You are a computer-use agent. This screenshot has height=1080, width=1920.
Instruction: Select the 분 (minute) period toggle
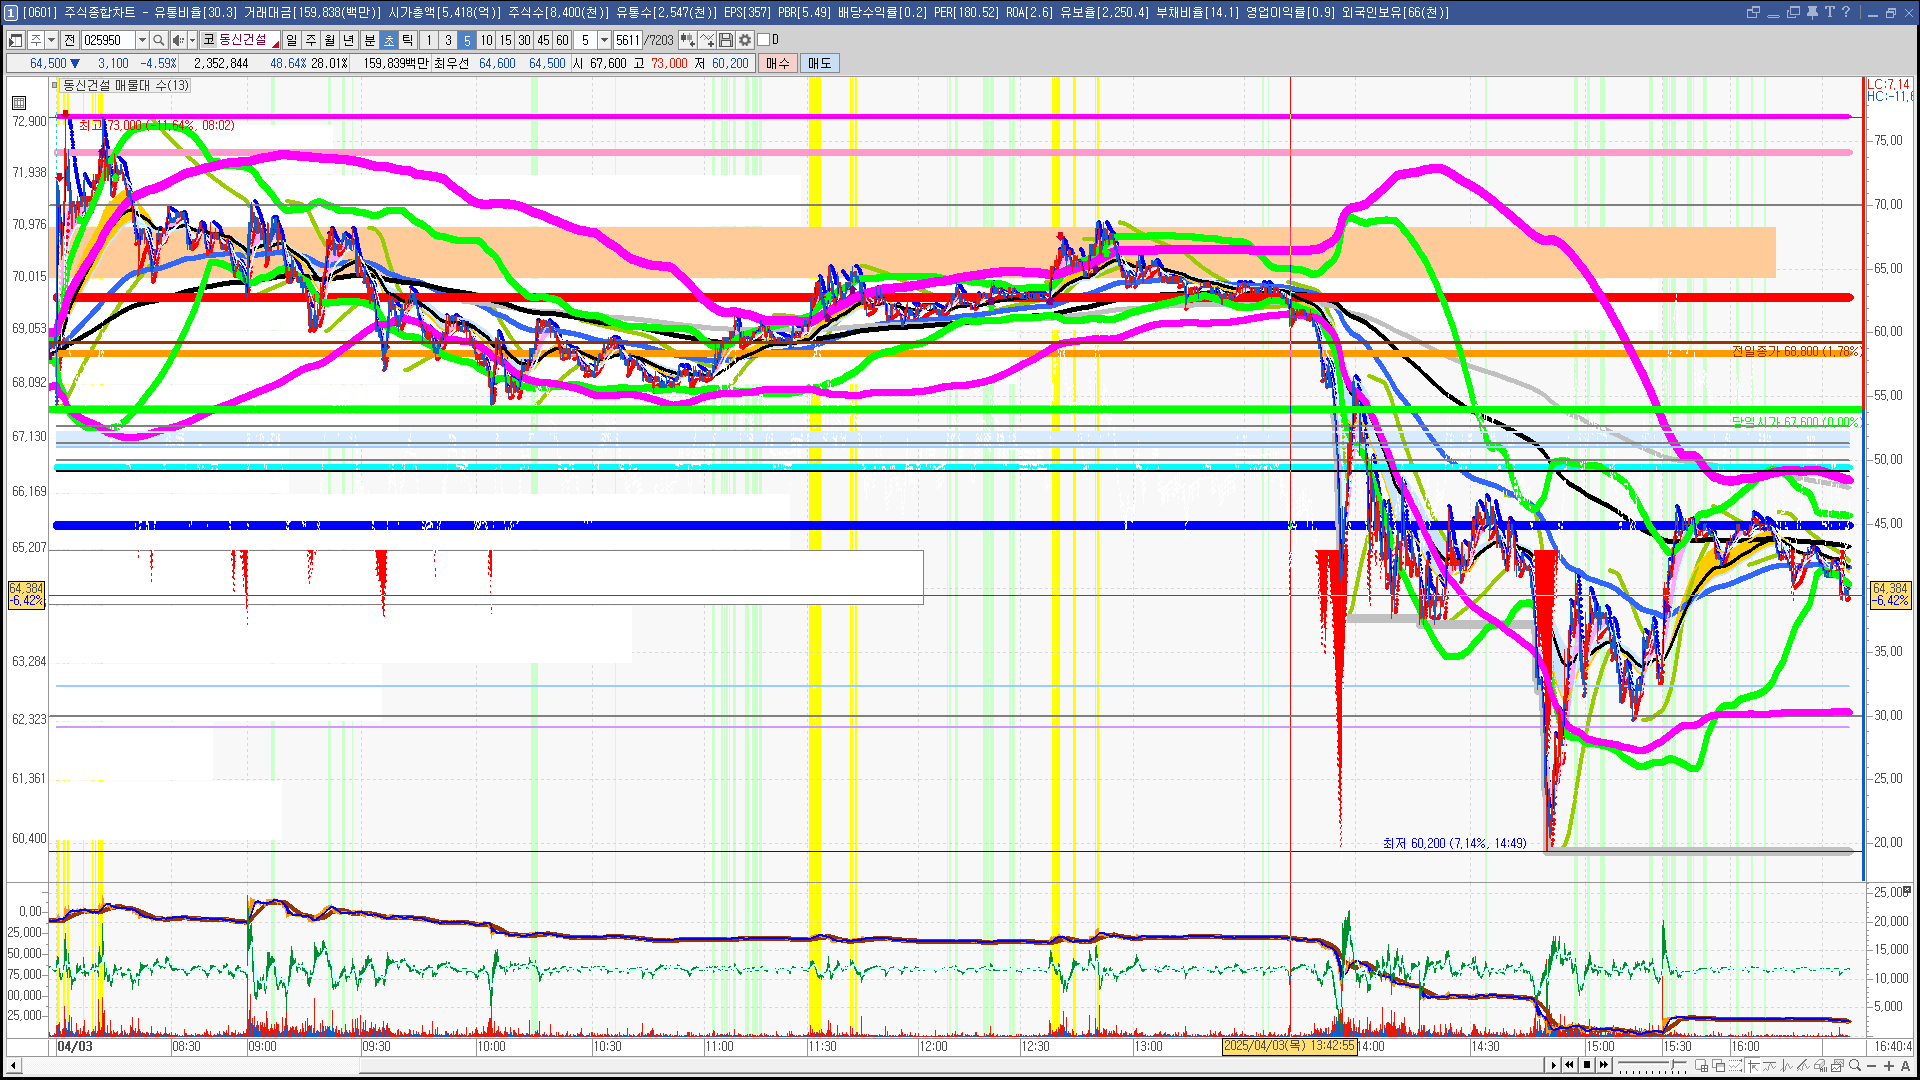(x=369, y=40)
